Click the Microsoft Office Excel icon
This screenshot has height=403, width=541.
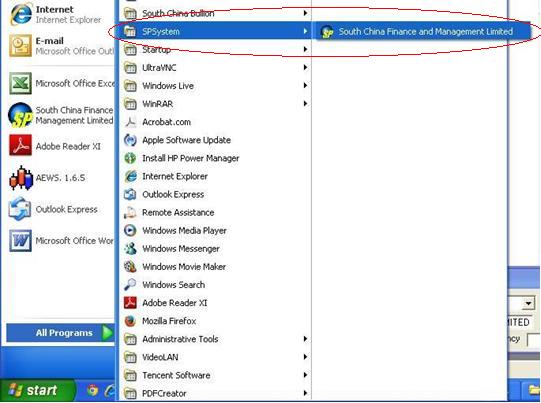[x=20, y=83]
